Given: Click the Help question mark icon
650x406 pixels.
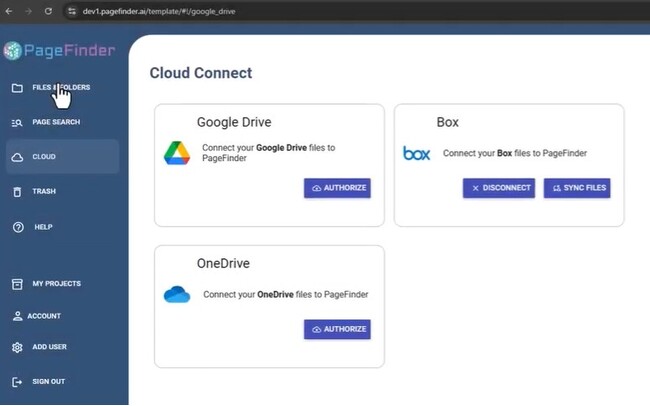Looking at the screenshot, I should pos(18,227).
